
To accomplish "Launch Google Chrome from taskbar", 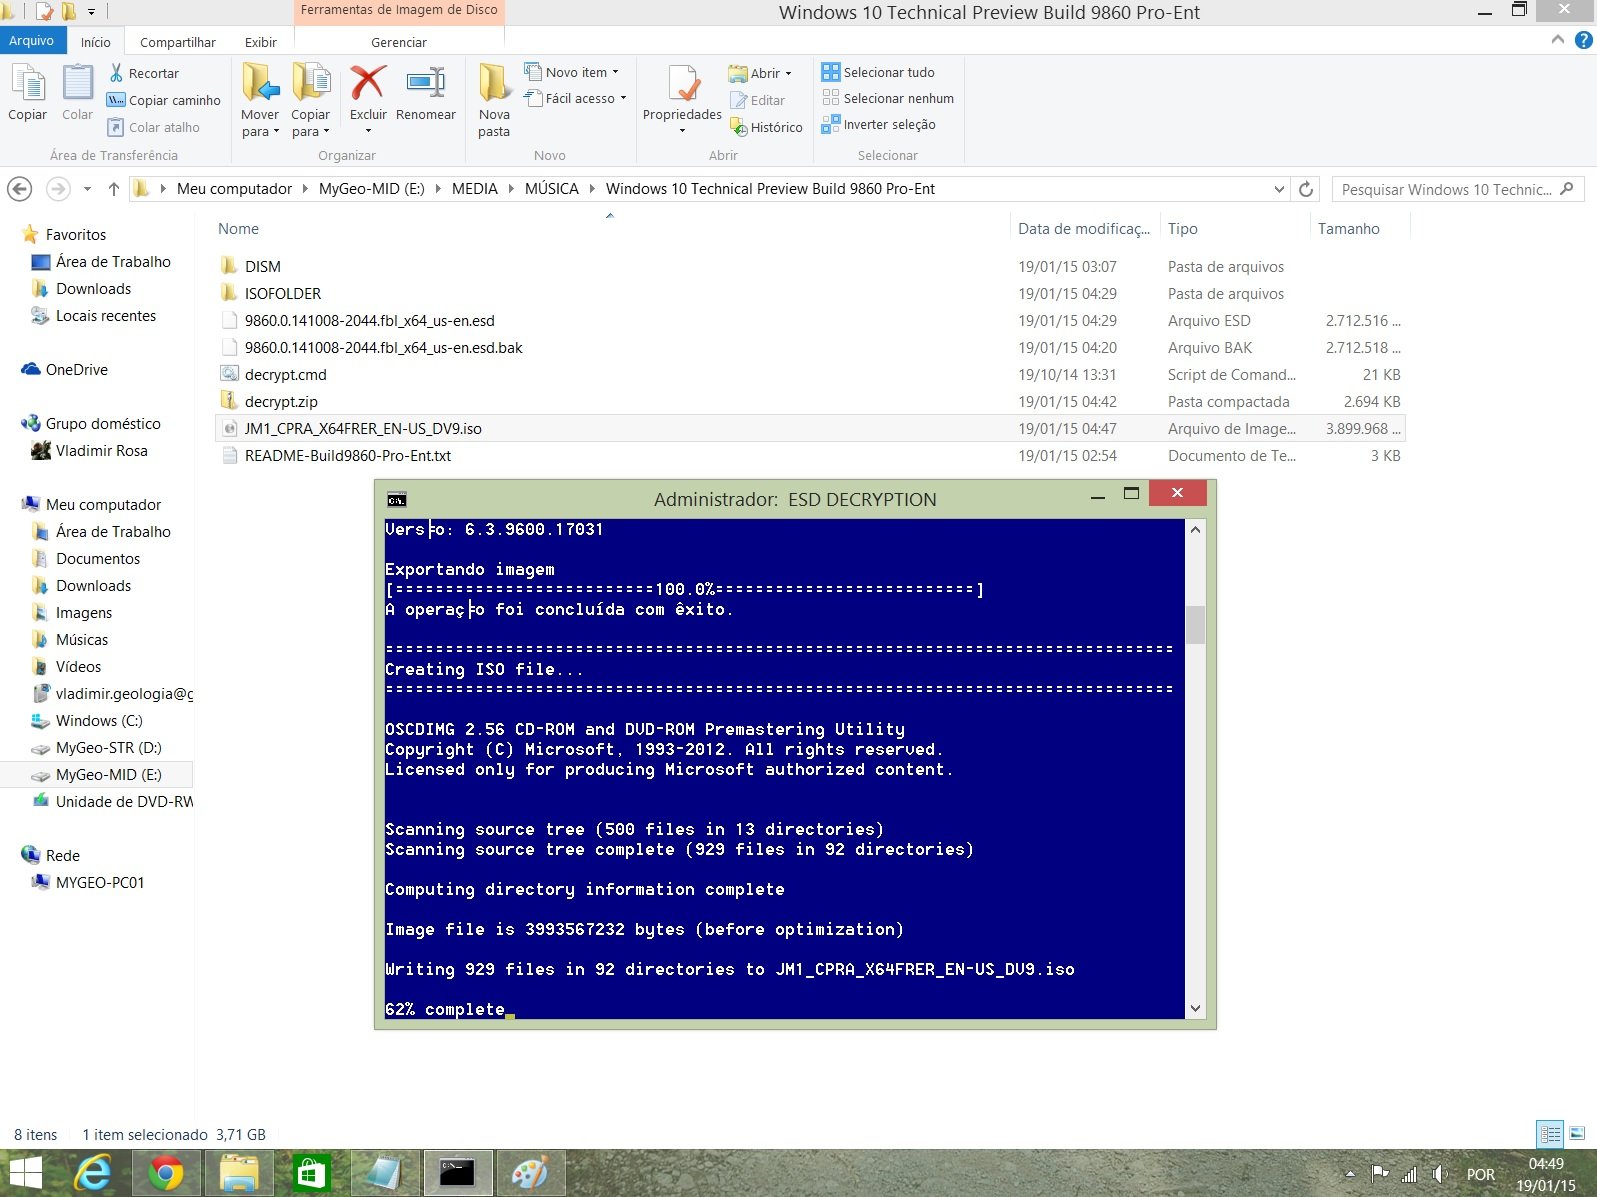I will point(166,1173).
